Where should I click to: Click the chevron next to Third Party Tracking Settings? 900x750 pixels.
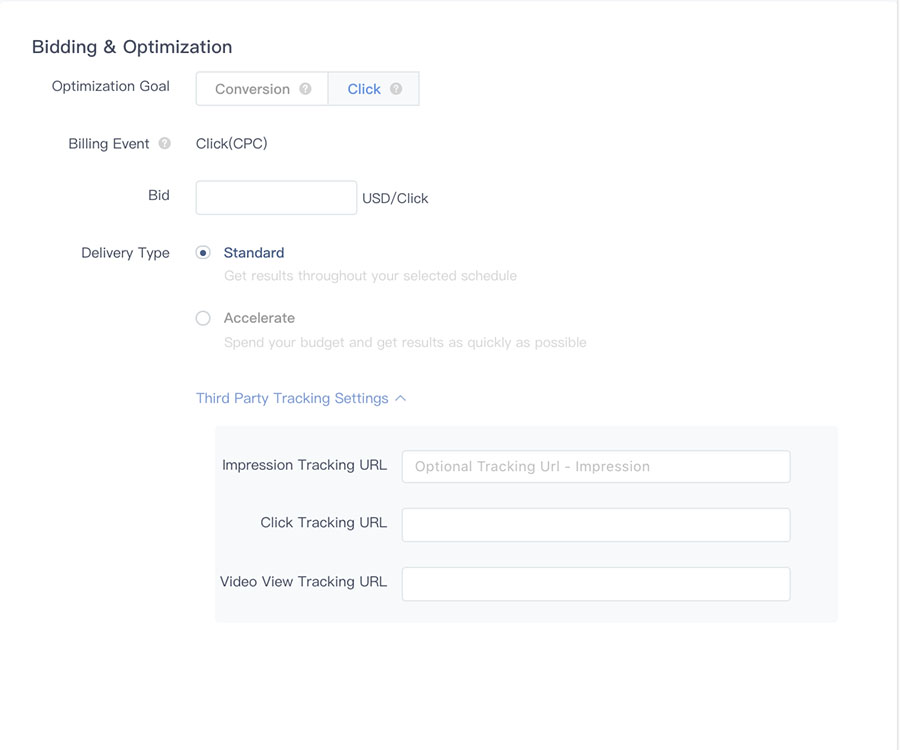pos(400,397)
